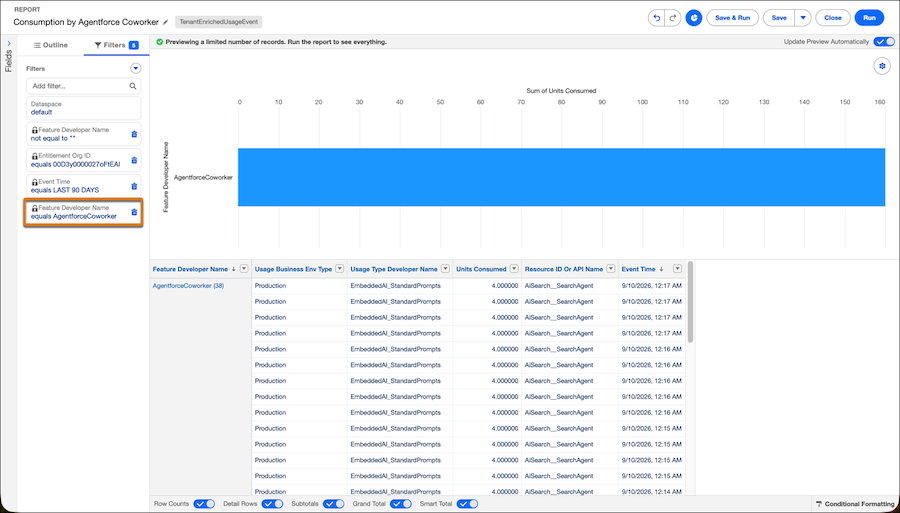This screenshot has width=900, height=513.
Task: Click search icon in Add filter box
Action: click(x=133, y=86)
